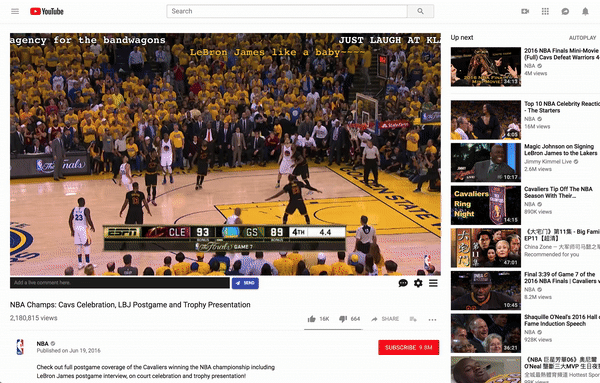Open the notifications bell
Image resolution: width=600 pixels, height=383 pixels.
point(585,11)
